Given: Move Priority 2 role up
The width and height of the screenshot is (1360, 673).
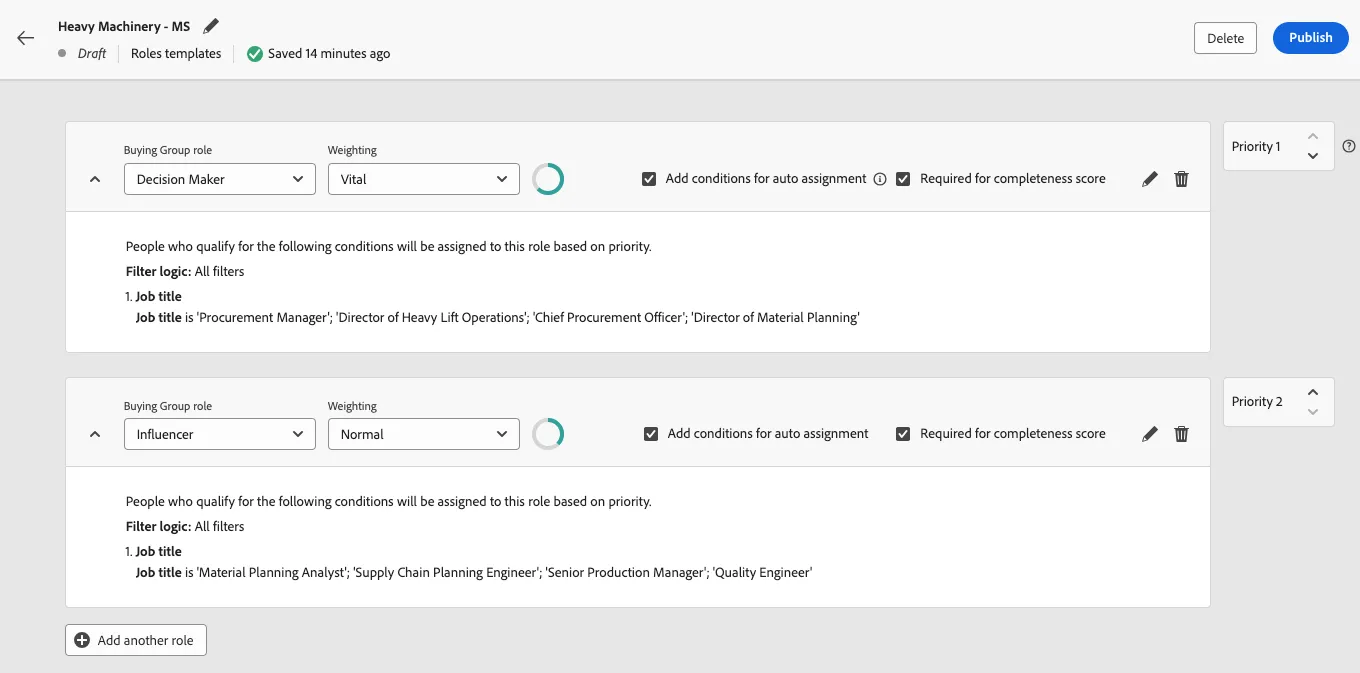Looking at the screenshot, I should click(1313, 392).
